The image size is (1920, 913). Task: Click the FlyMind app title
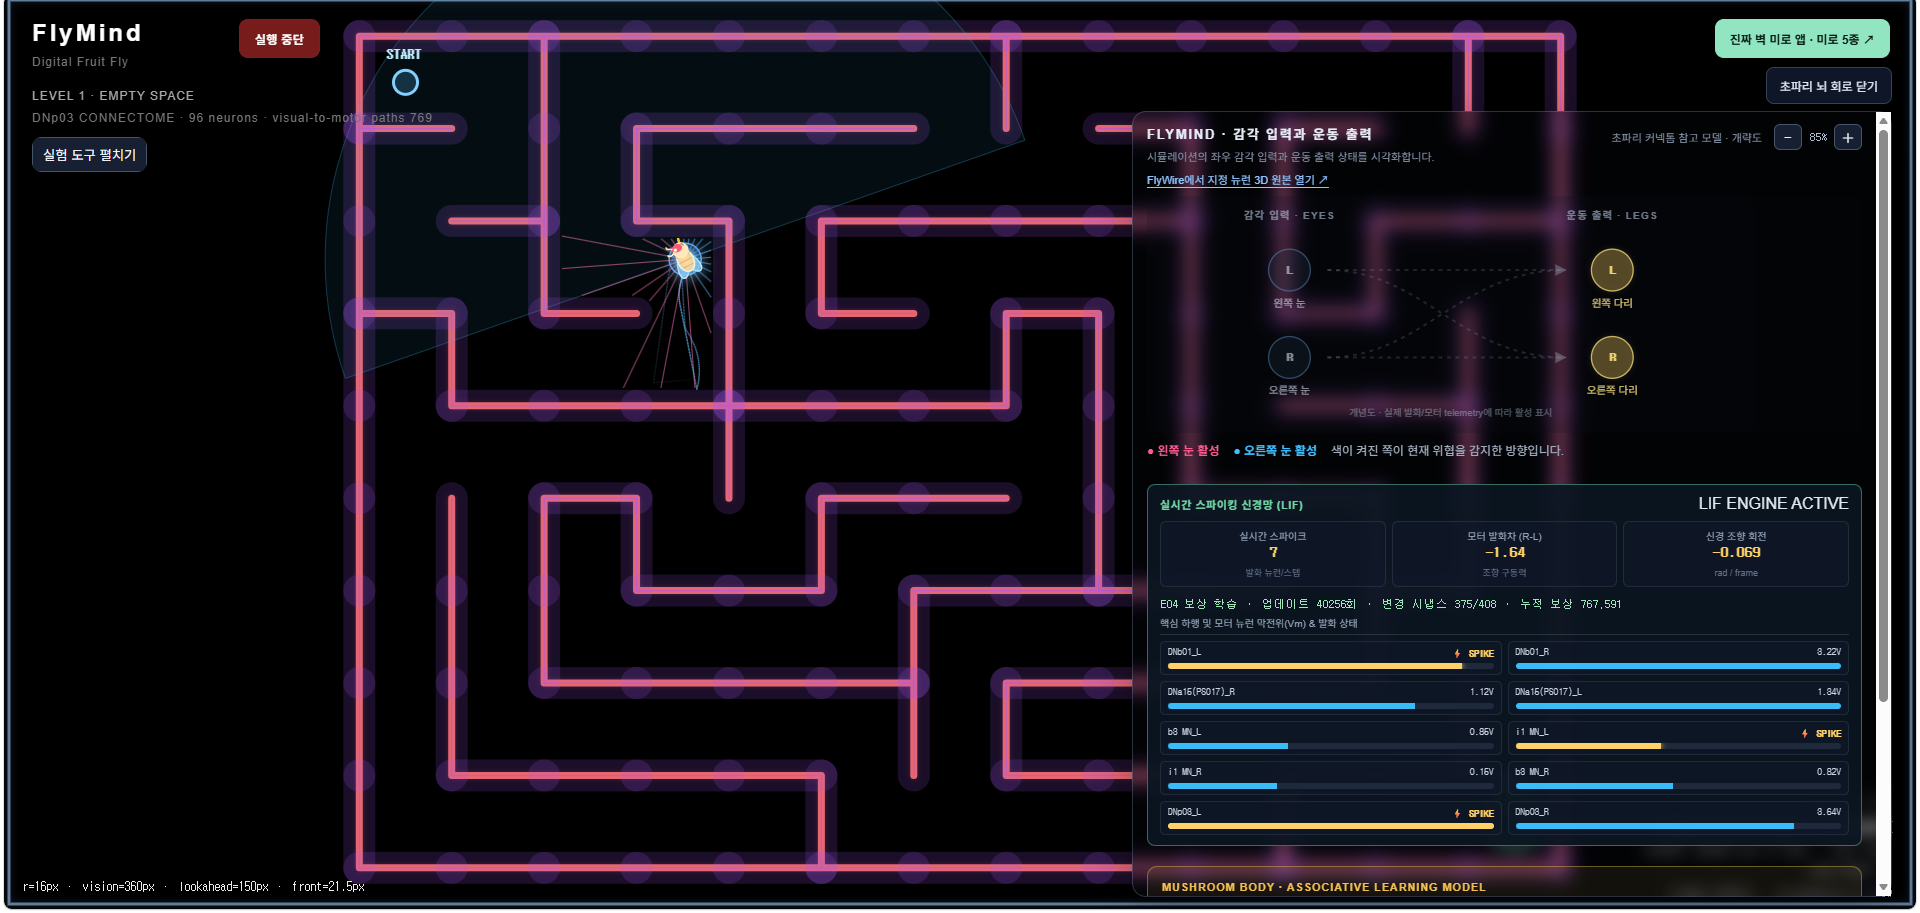pos(86,33)
